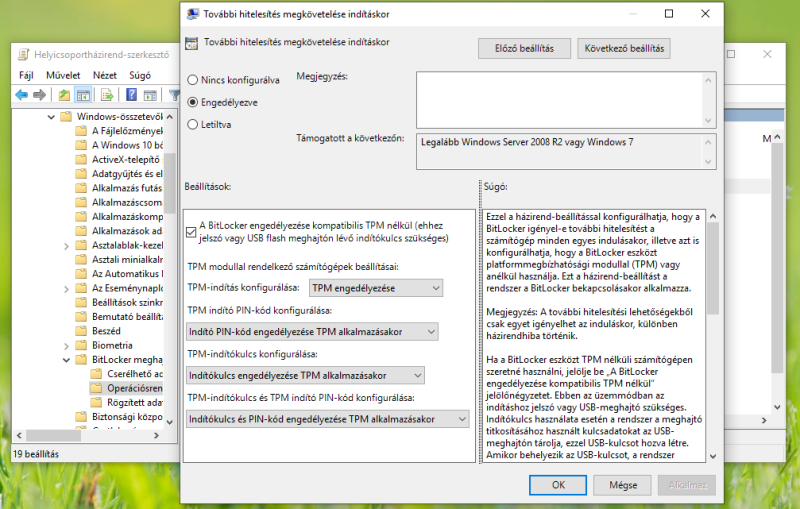Toggle the Show/Hide action pane toolbar icon
Viewport: 800px width, 509px height.
click(x=150, y=95)
